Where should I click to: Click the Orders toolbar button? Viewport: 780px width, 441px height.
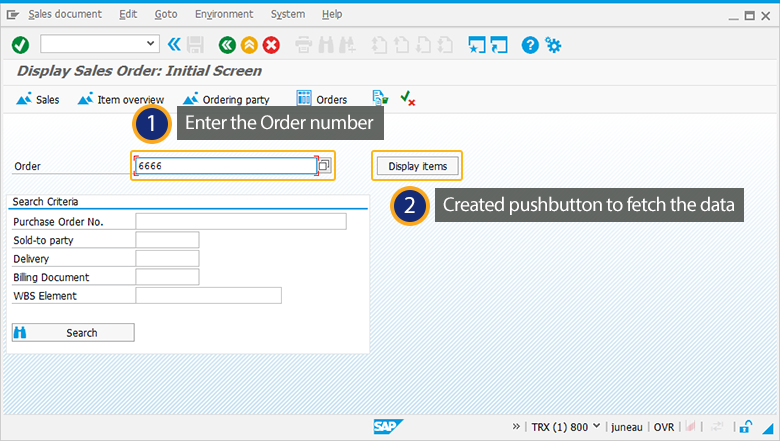[x=322, y=99]
